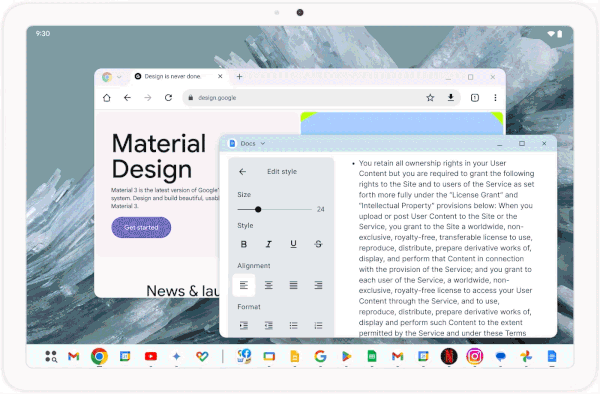The image size is (600, 394).
Task: Expand the Chrome window header dropdown chevron
Action: pyautogui.click(x=119, y=77)
